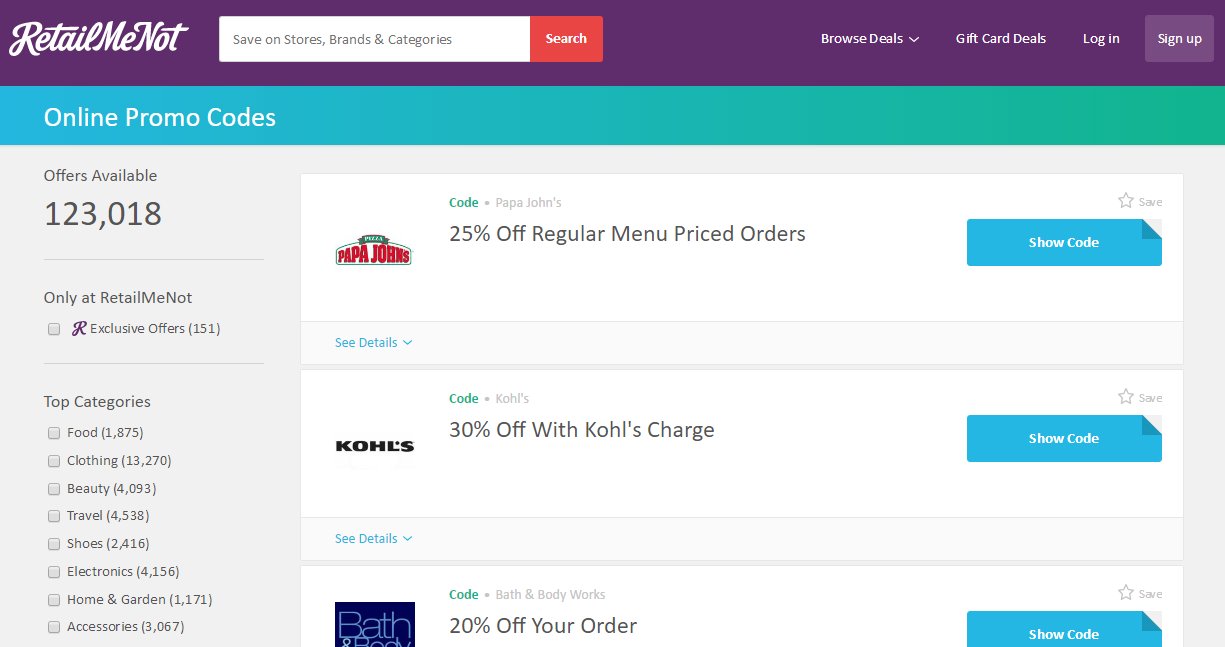This screenshot has height=647, width=1225.
Task: Tick the Clothing category checkbox
Action: point(54,461)
